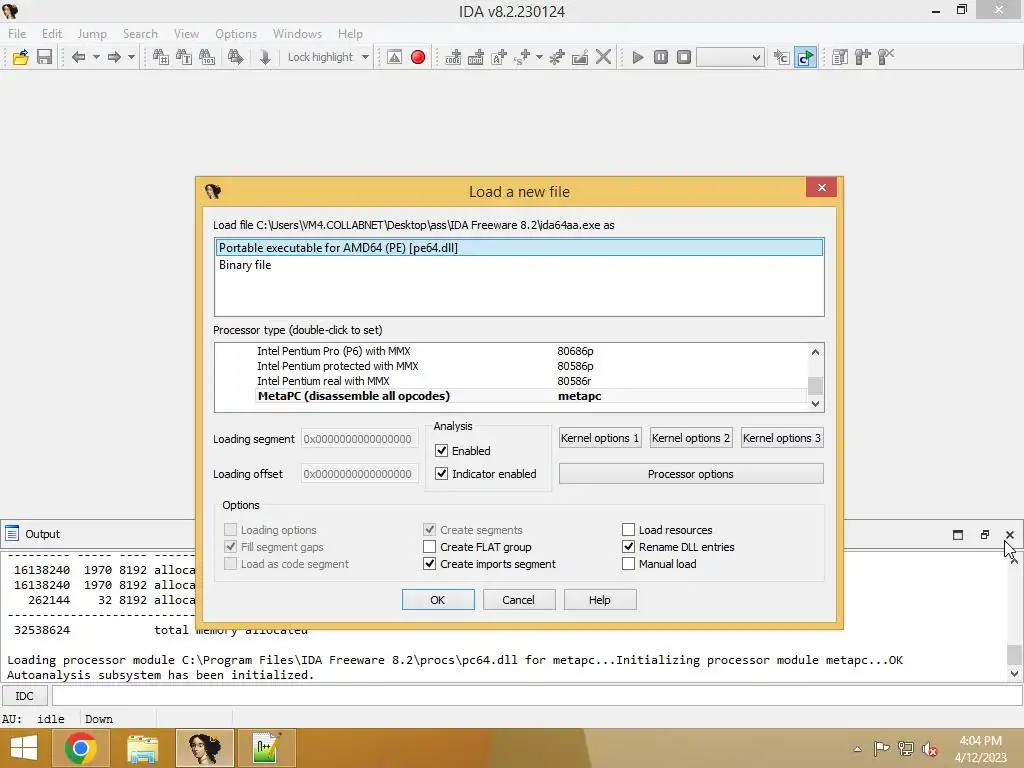Open the debugger selection combo box
This screenshot has height=768, width=1024.
point(730,57)
